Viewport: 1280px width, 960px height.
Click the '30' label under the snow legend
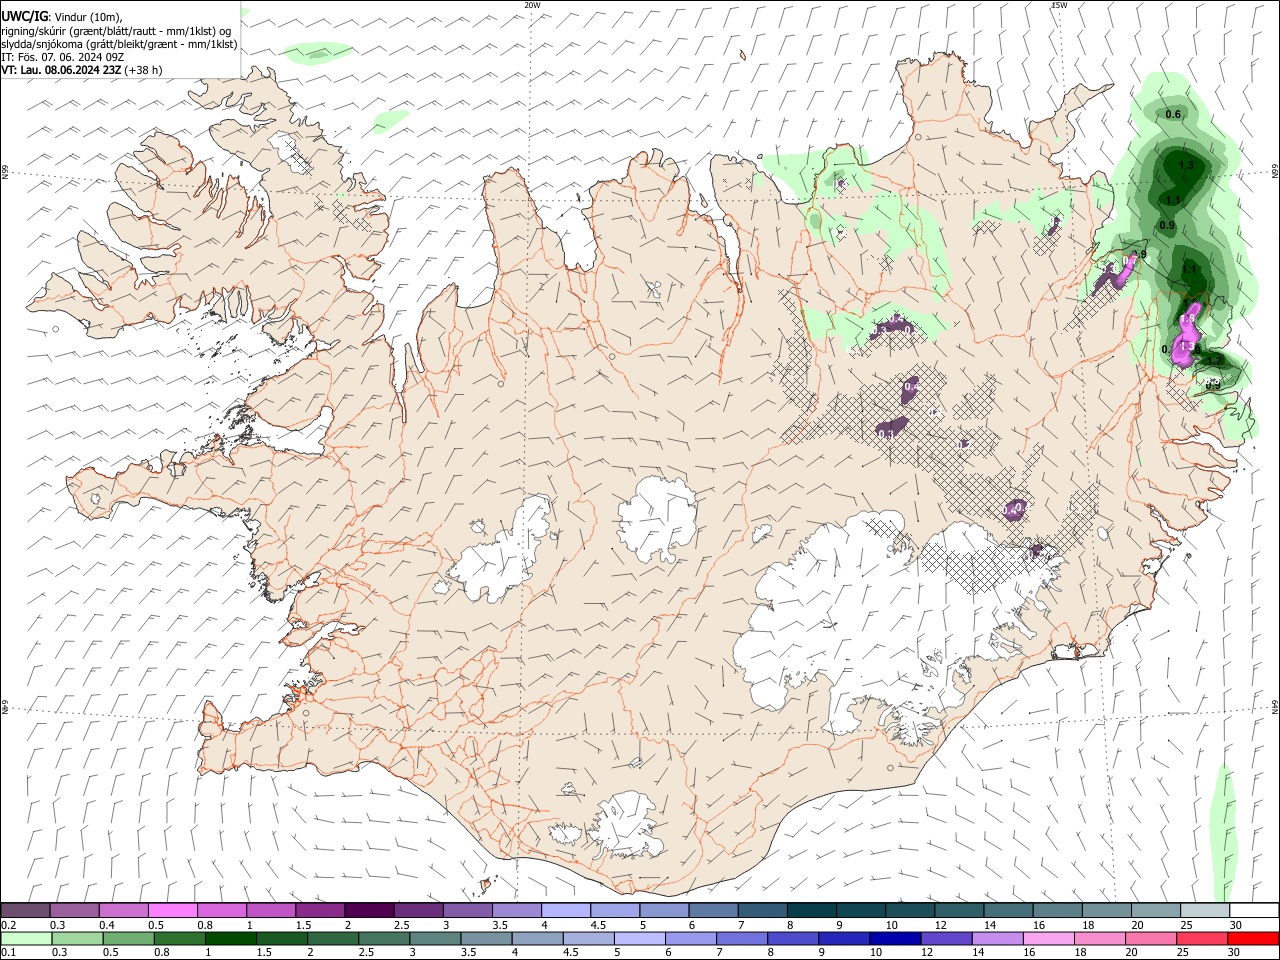pyautogui.click(x=1236, y=925)
